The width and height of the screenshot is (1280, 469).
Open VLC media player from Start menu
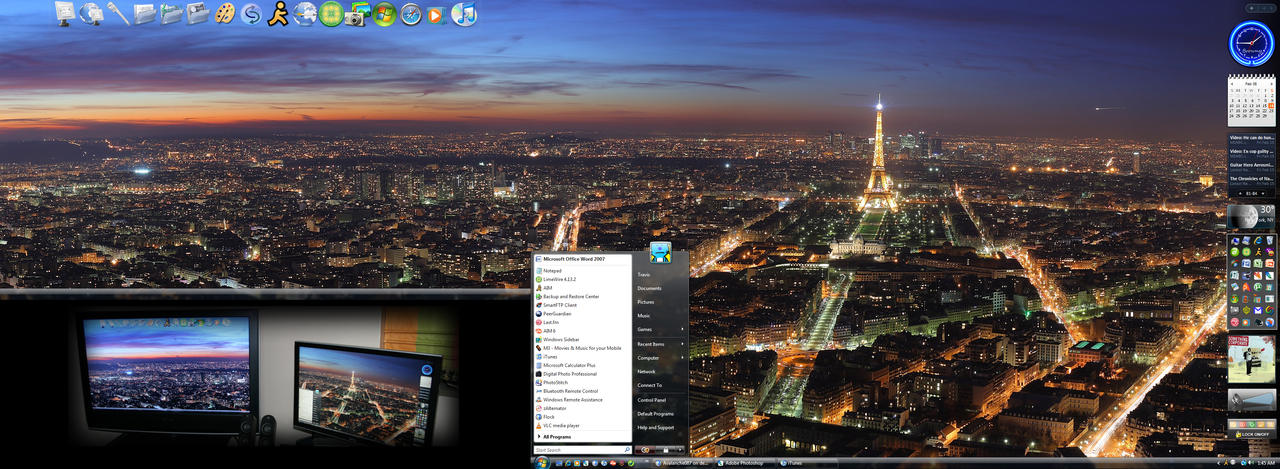(x=583, y=425)
